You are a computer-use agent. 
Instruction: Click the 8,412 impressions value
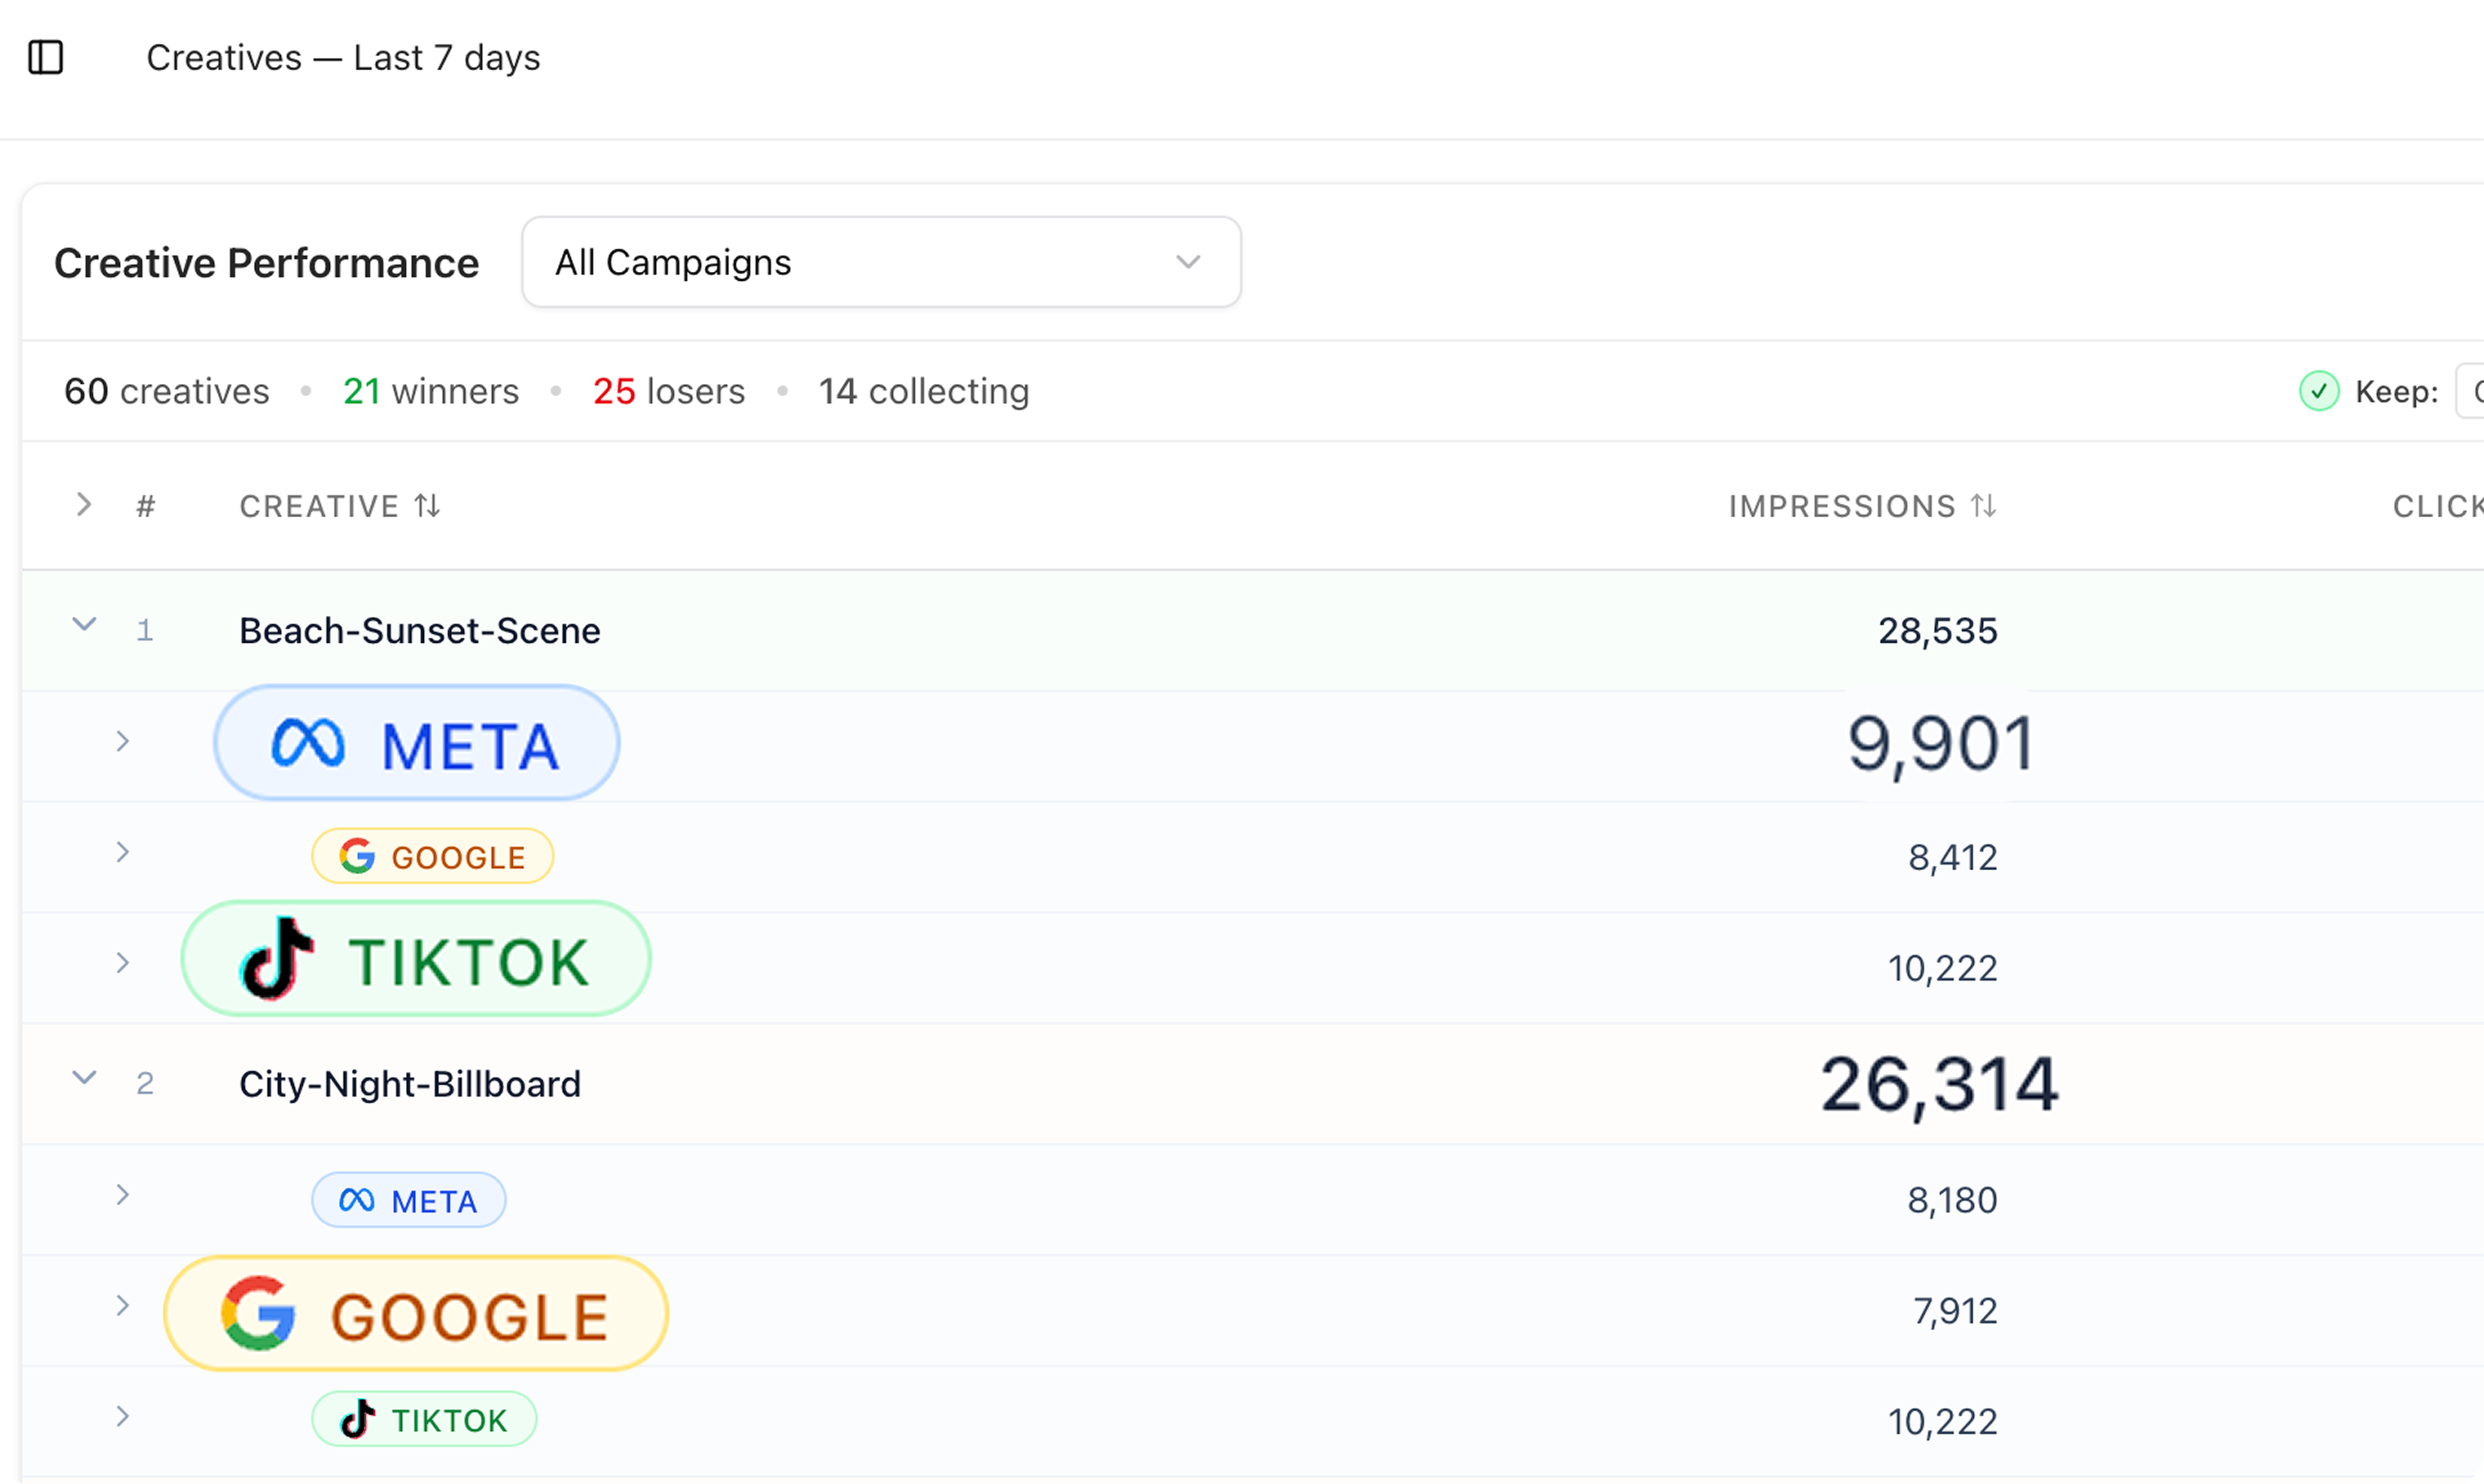click(x=1953, y=857)
